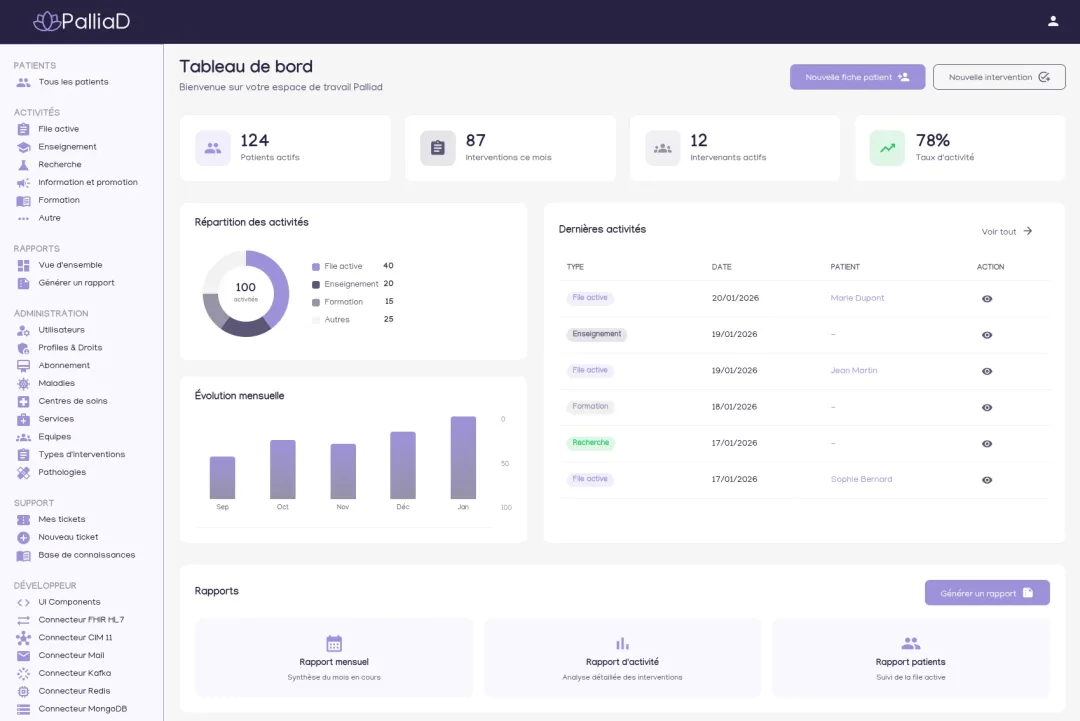Click the DATE column header

[721, 267]
